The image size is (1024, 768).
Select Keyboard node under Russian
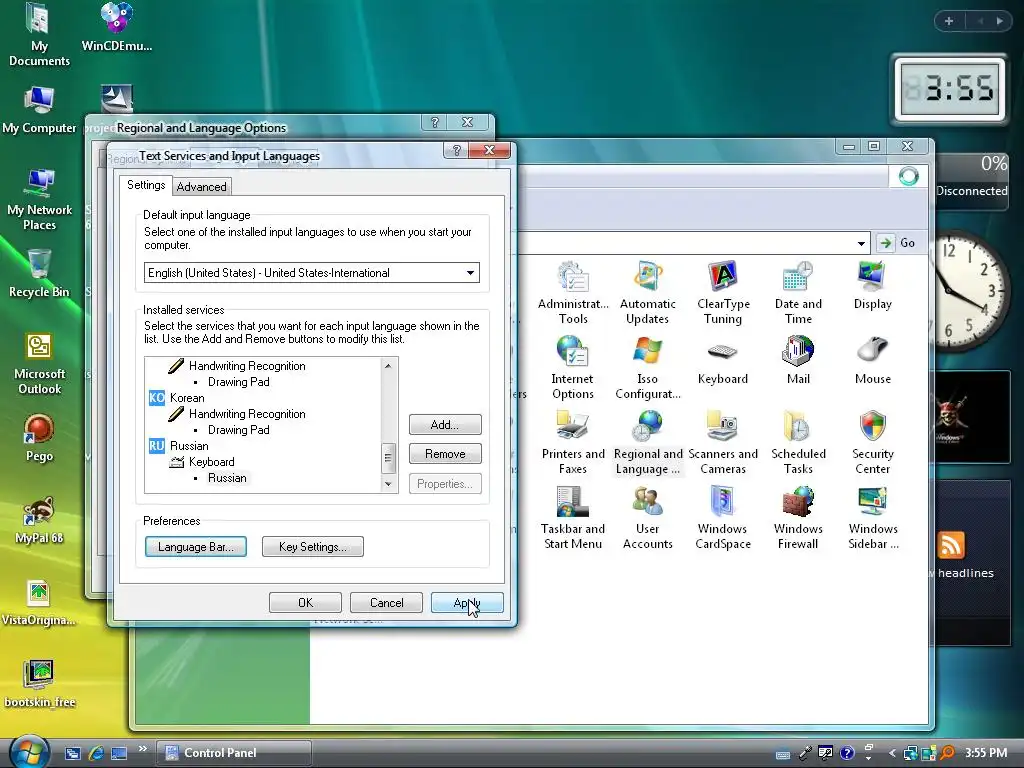(x=212, y=462)
